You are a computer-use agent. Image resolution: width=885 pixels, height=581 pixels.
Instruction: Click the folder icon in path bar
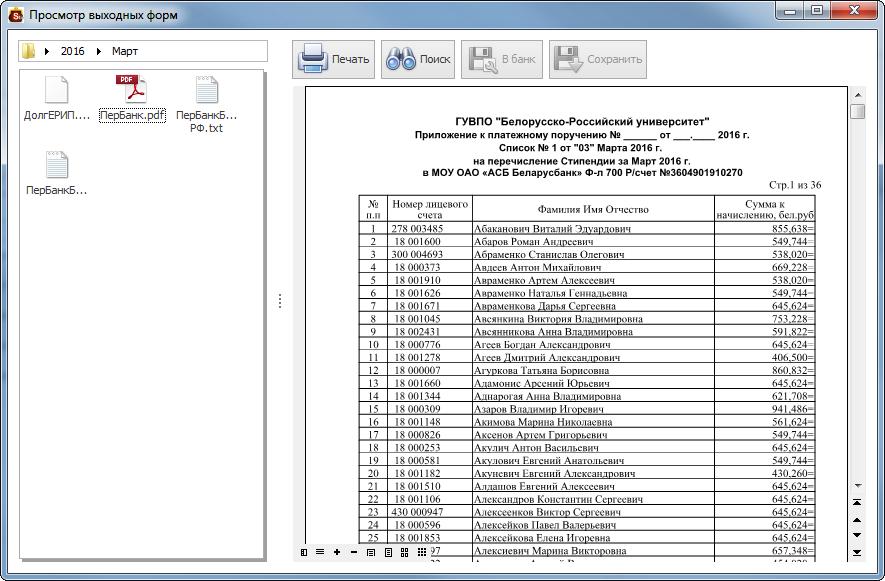(x=28, y=51)
